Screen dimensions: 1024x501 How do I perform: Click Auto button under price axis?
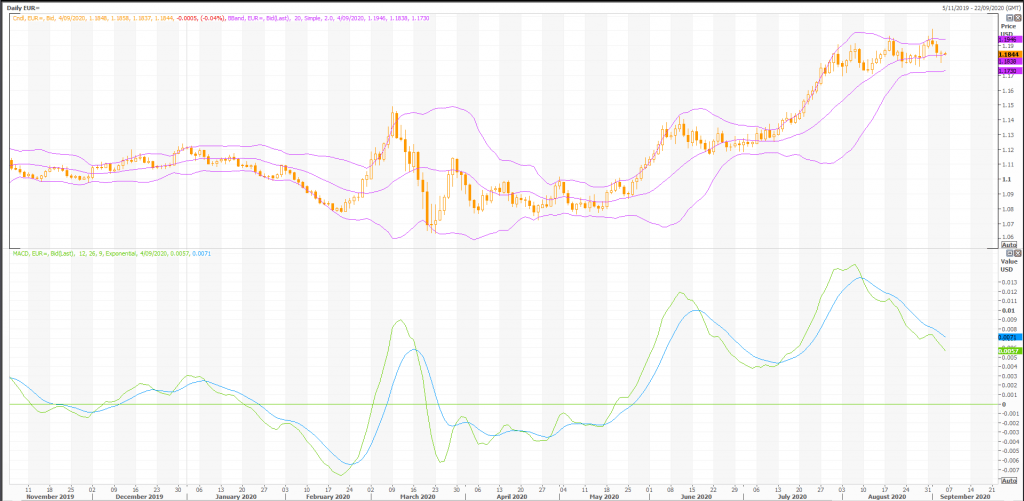coord(1008,244)
